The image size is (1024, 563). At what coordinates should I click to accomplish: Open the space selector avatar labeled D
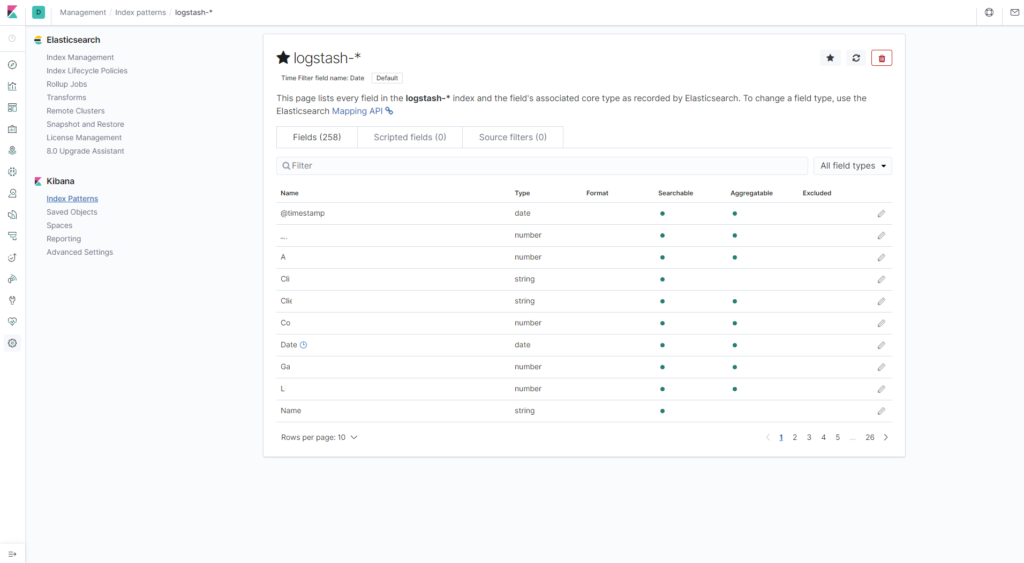39,12
